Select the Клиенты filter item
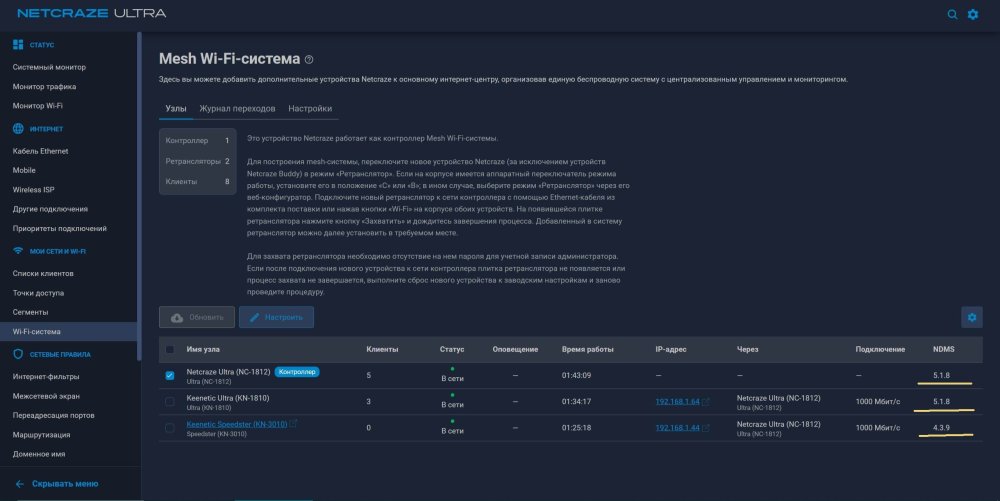 pos(197,182)
